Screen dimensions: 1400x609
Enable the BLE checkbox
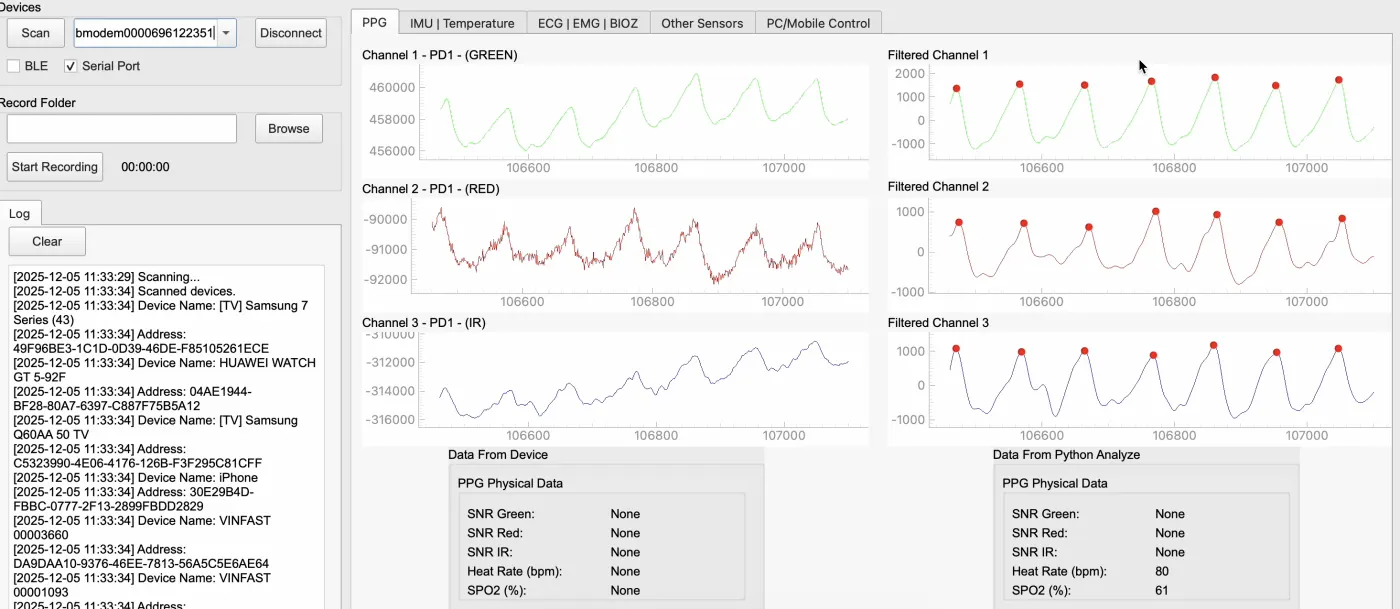tap(14, 66)
